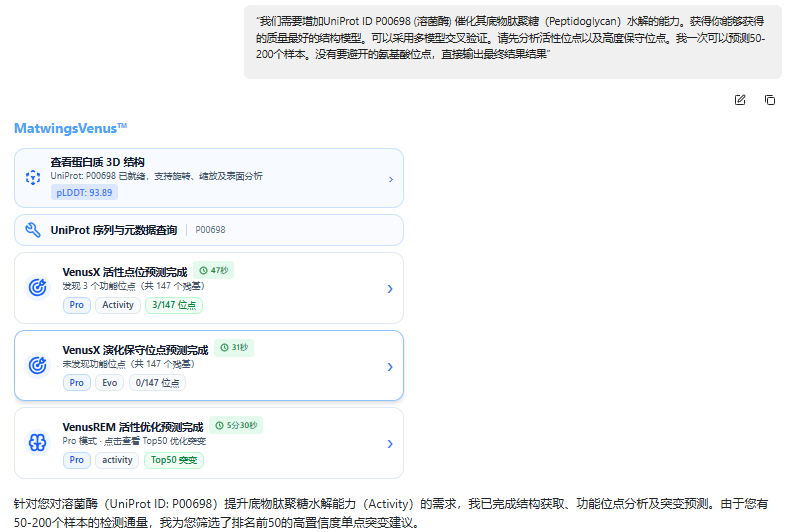Image resolution: width=808 pixels, height=532 pixels.
Task: Click the brain icon on VenusREM card
Action: [38, 442]
